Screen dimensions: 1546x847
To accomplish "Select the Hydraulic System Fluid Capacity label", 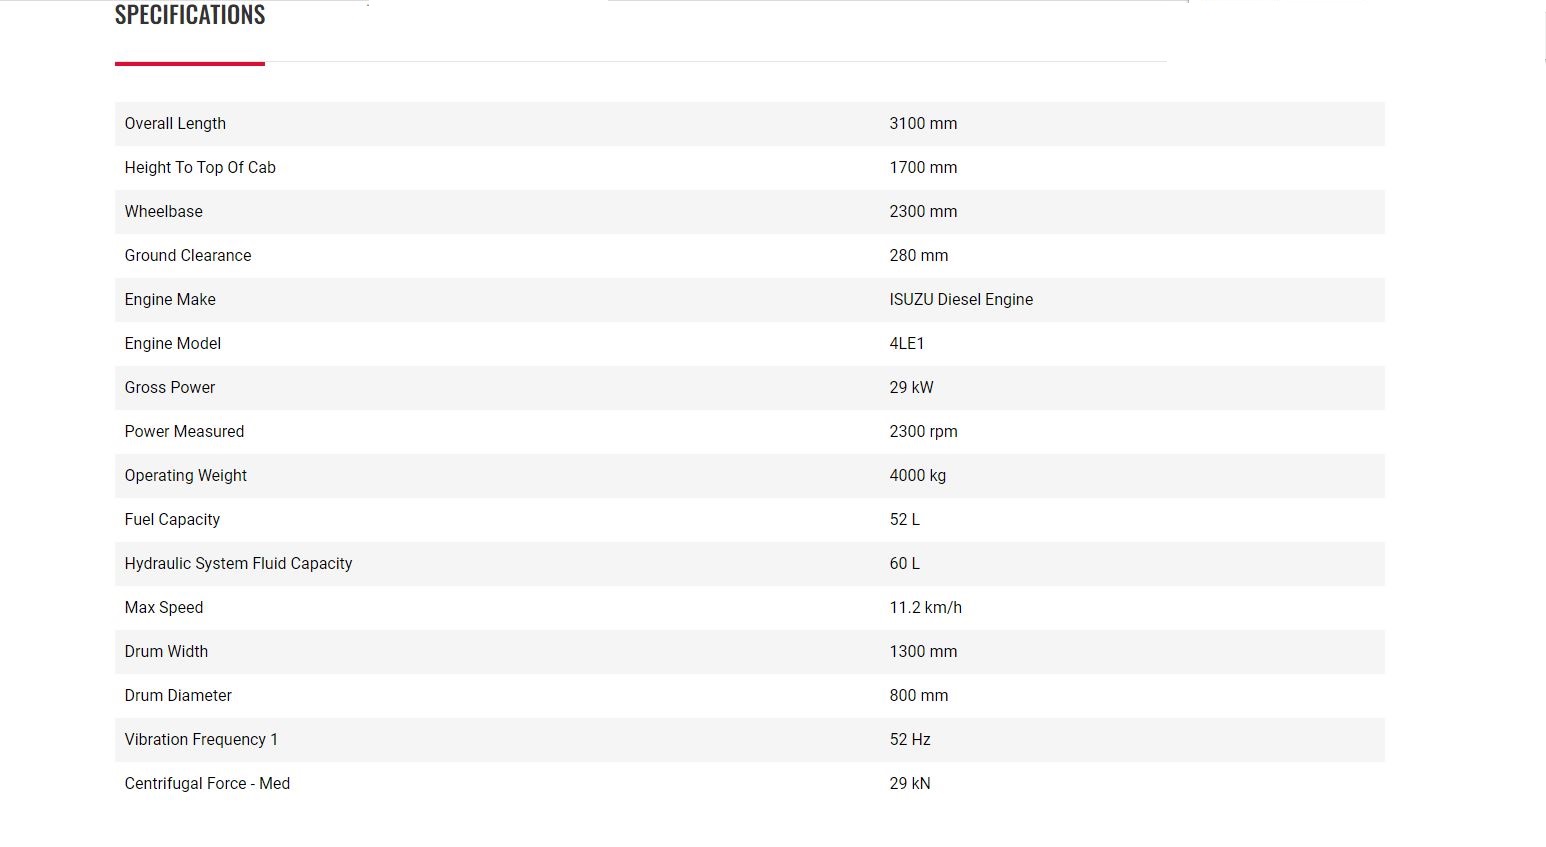I will pyautogui.click(x=238, y=564).
